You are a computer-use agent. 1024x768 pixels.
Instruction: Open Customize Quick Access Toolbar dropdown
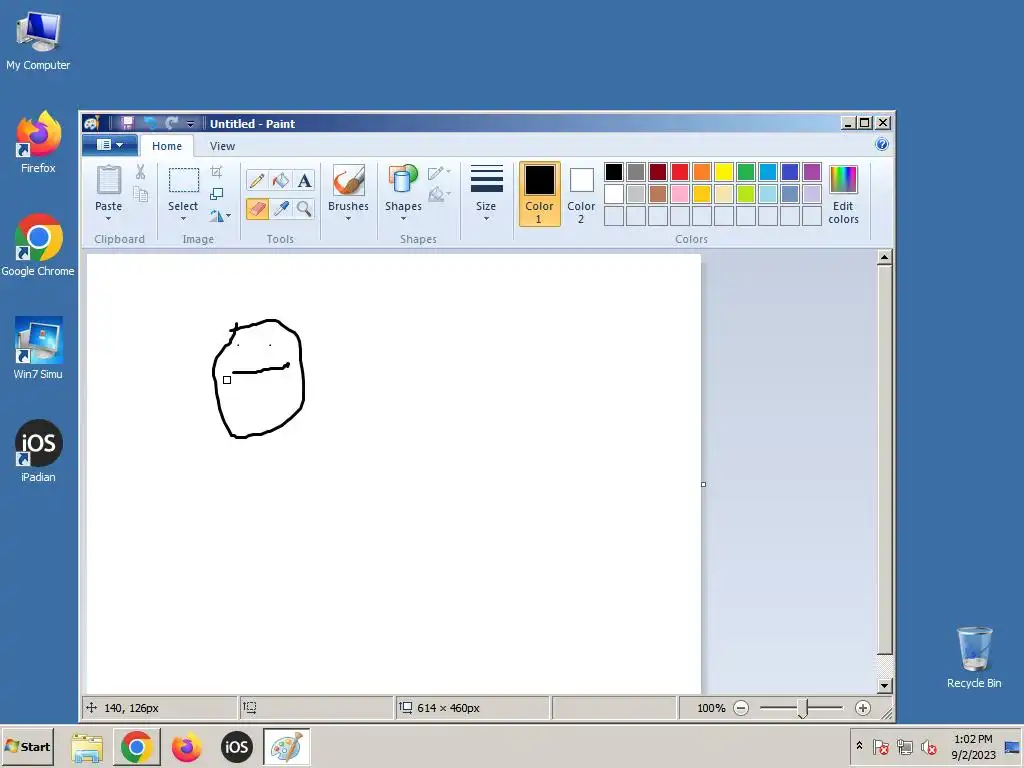(190, 123)
